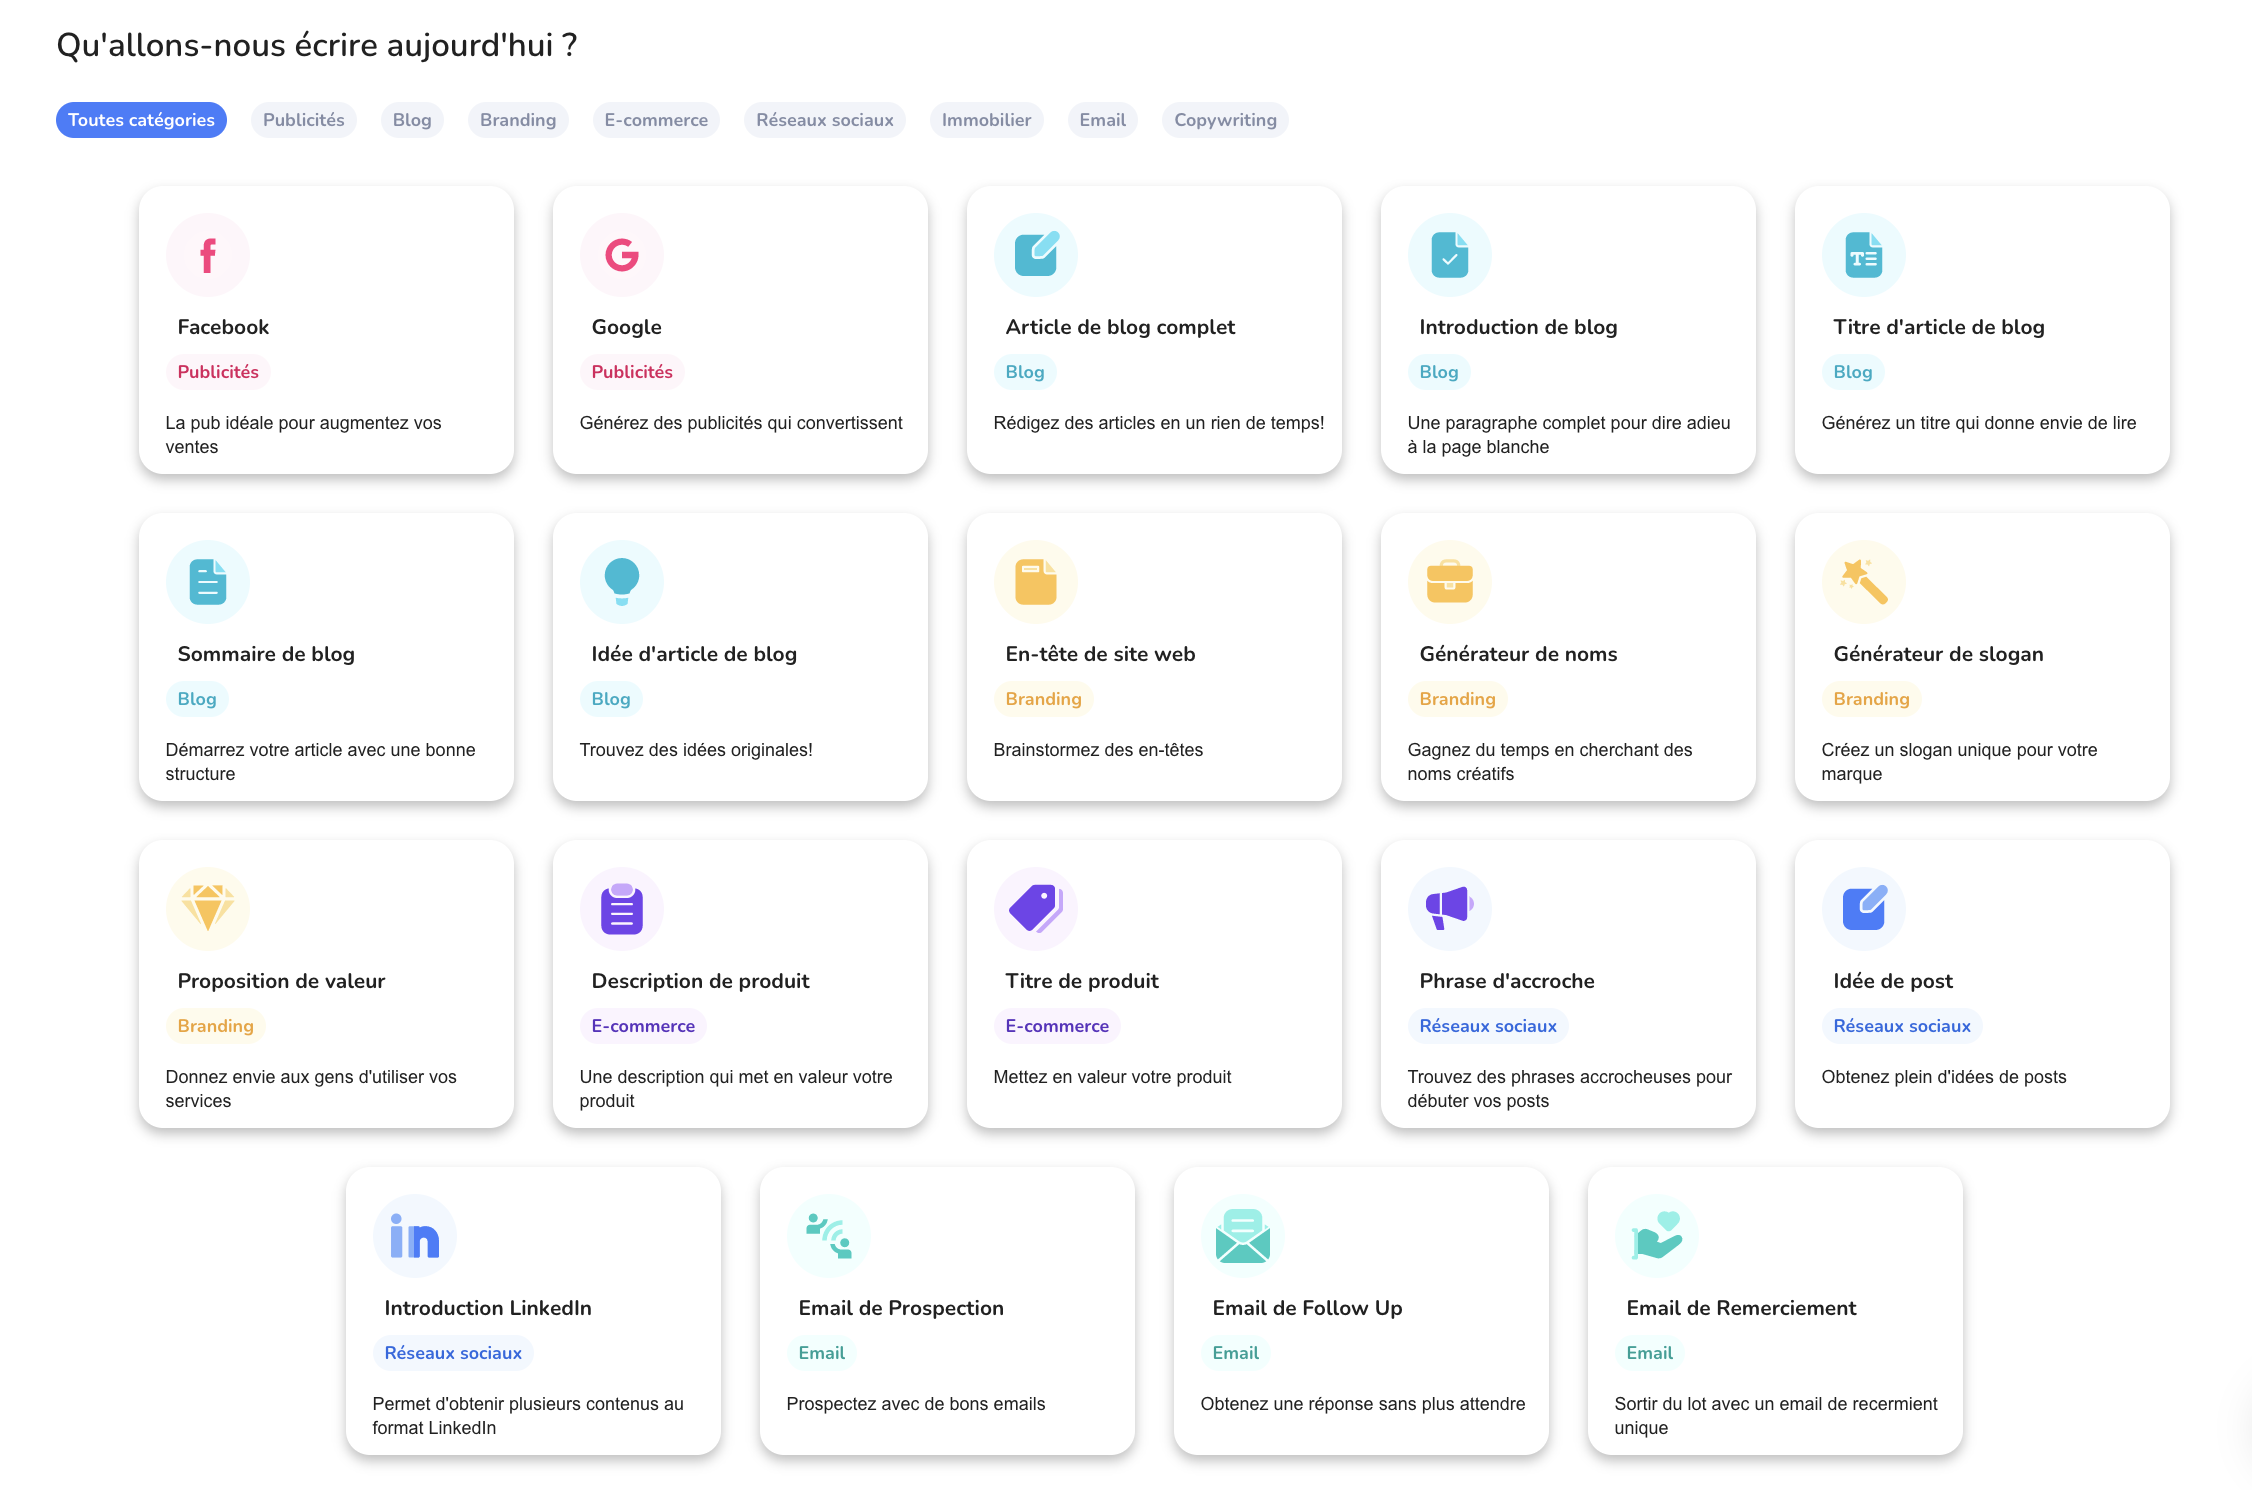The height and width of the screenshot is (1490, 2252).
Task: Switch to the E-commerce category filter
Action: coord(656,120)
